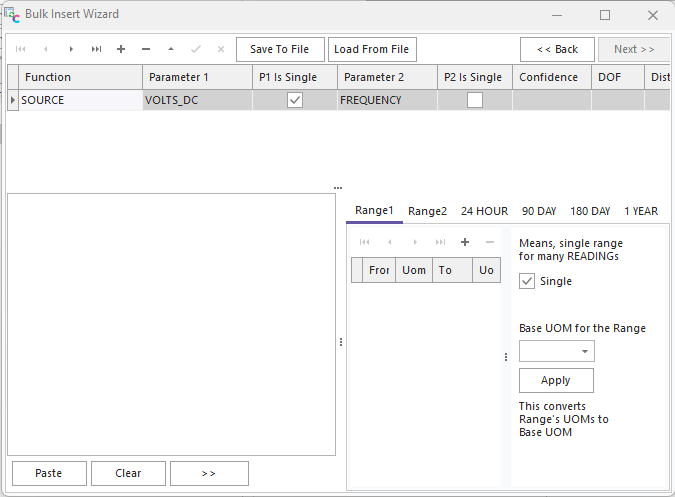Screen dimensions: 675x497
Task: Click the Save To File button
Action: coord(279,49)
